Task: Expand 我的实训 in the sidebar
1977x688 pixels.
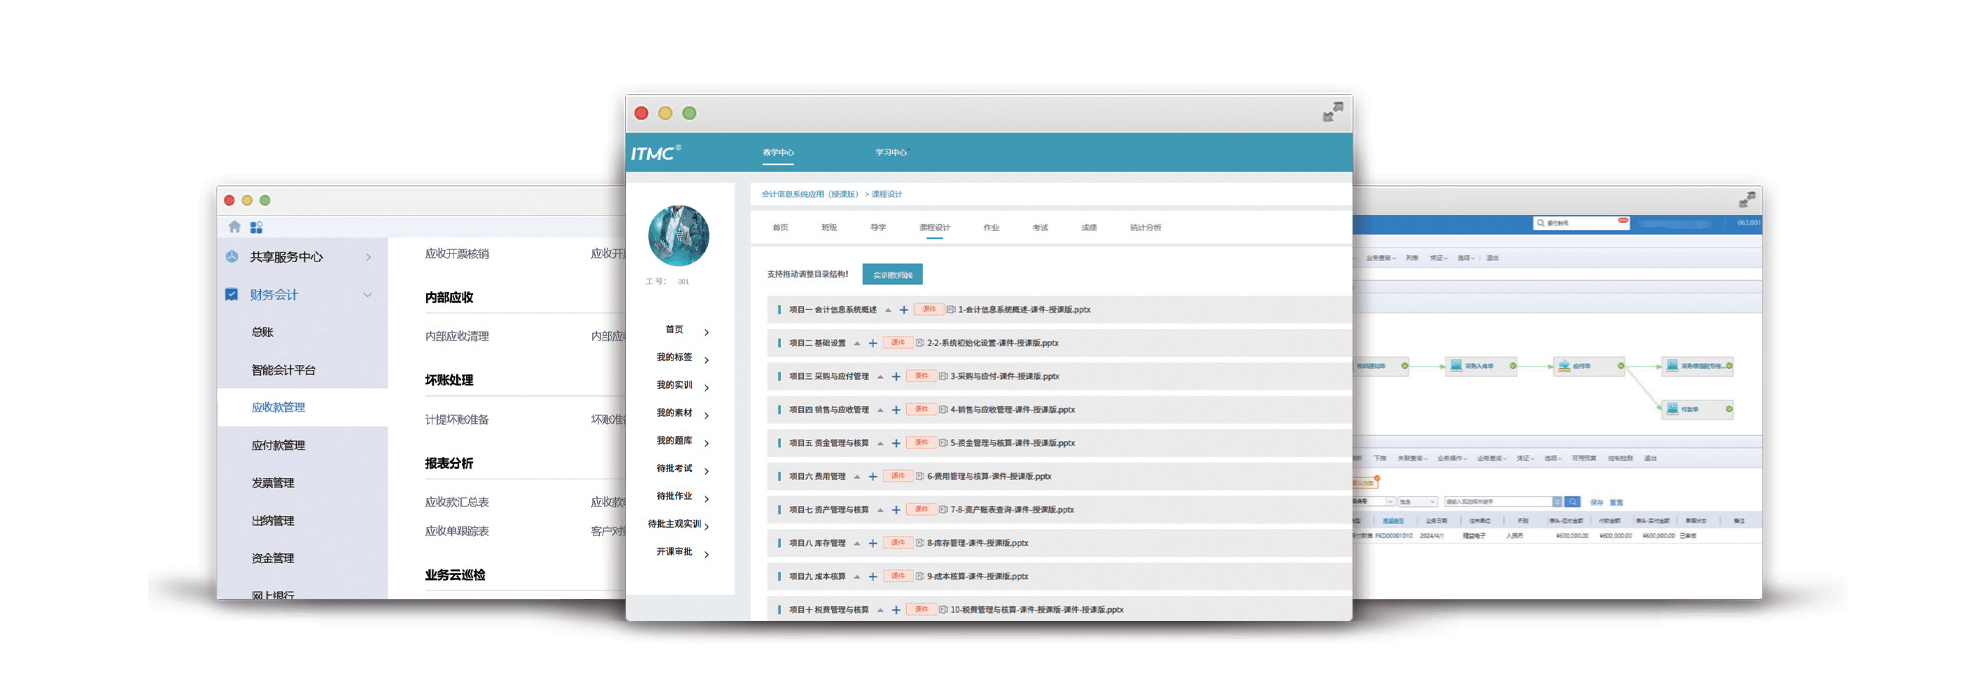Action: (706, 387)
